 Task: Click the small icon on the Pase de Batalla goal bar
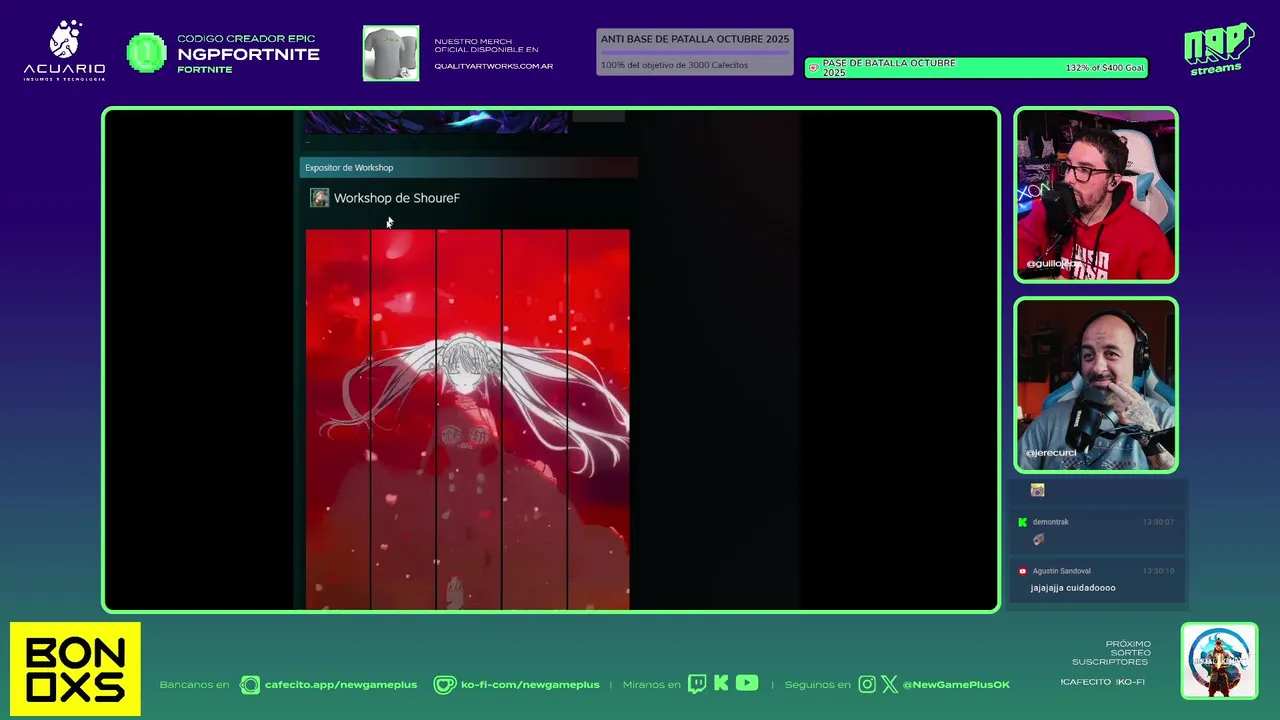point(813,68)
